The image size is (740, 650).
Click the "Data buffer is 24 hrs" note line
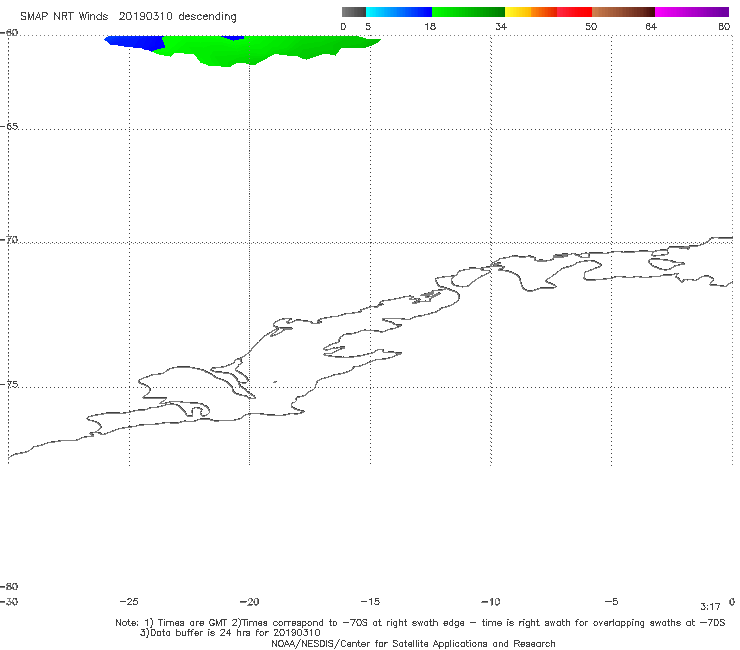[x=230, y=633]
